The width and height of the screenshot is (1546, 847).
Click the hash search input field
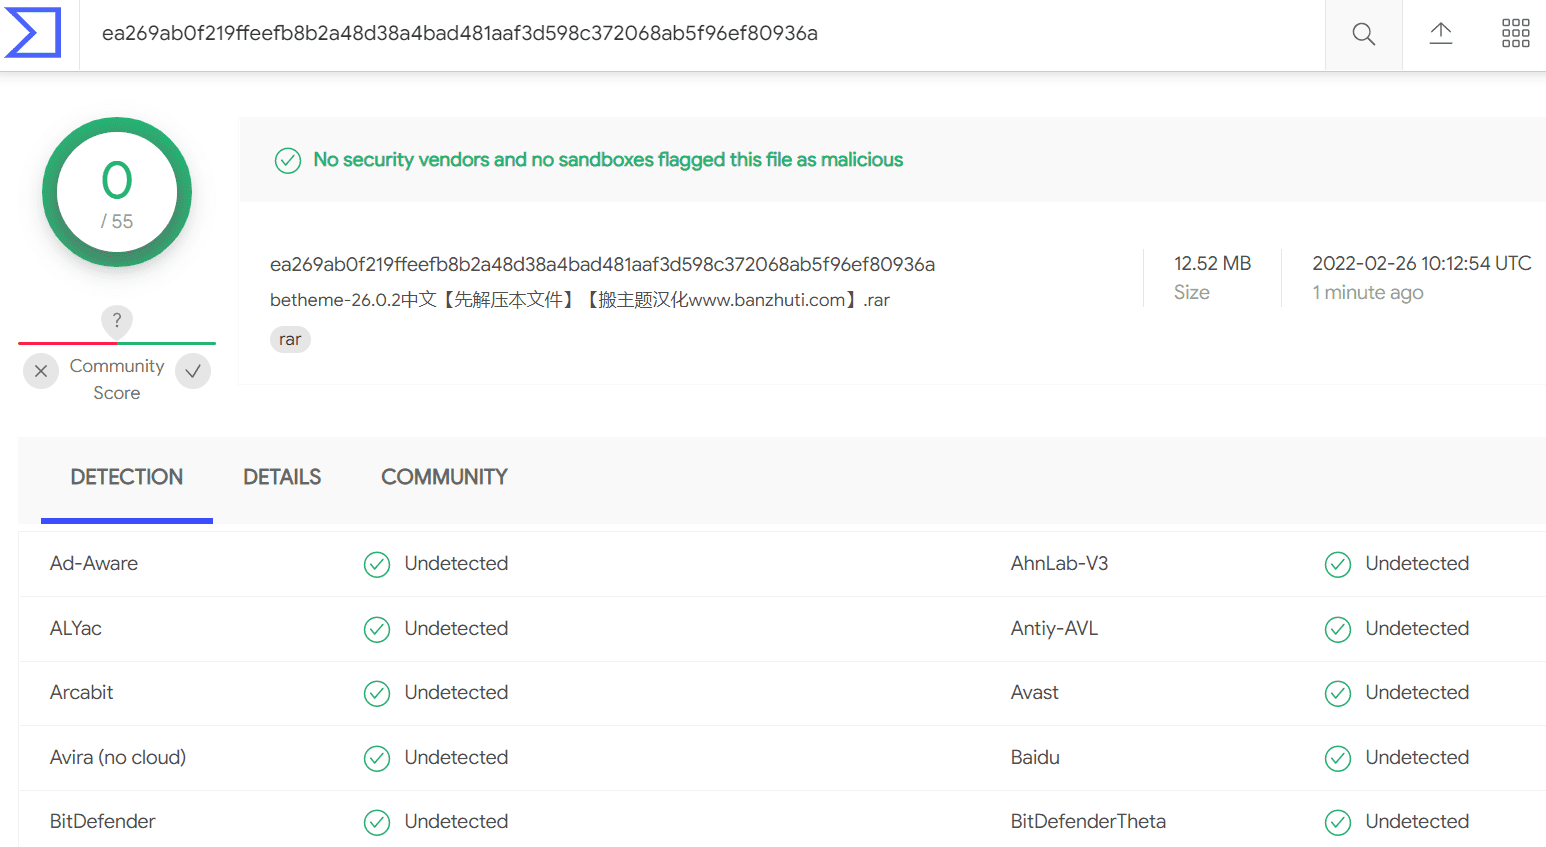click(702, 34)
